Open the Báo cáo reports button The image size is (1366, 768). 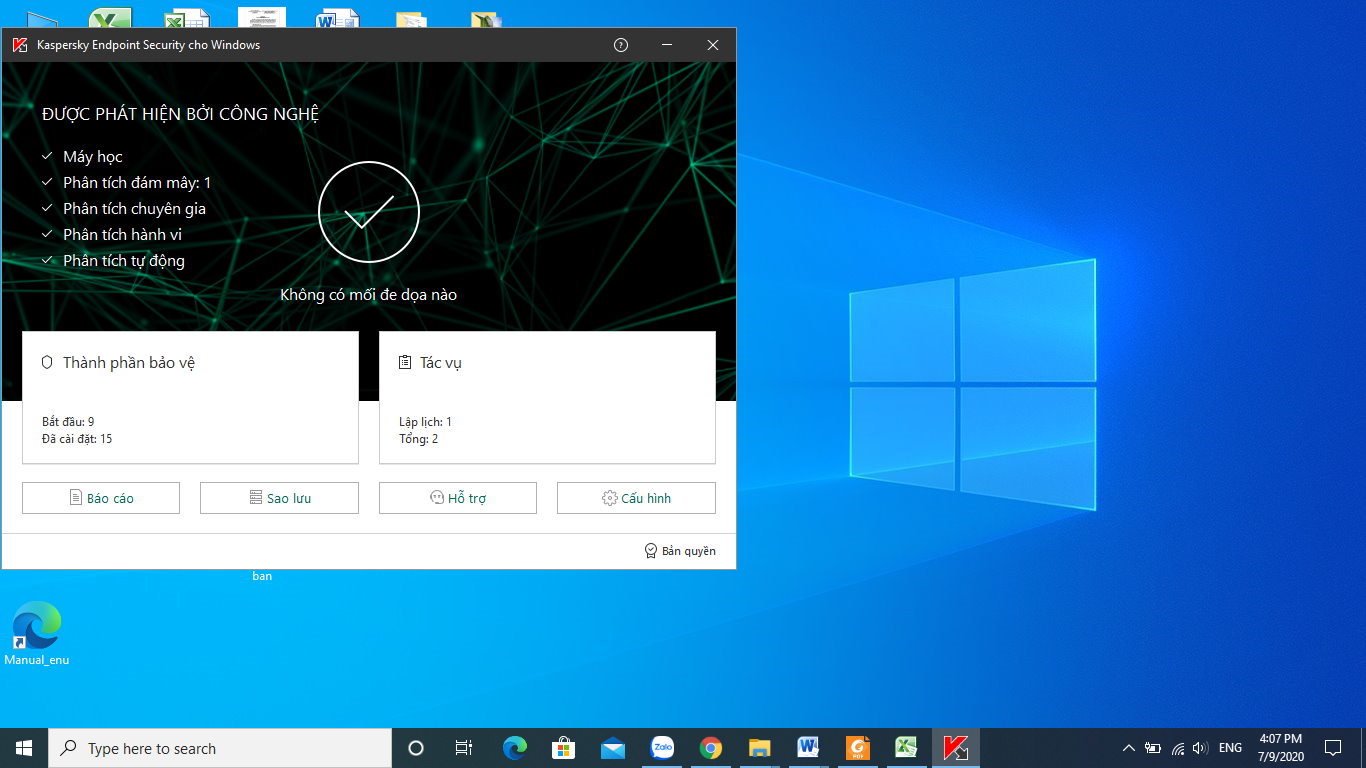pyautogui.click(x=101, y=498)
